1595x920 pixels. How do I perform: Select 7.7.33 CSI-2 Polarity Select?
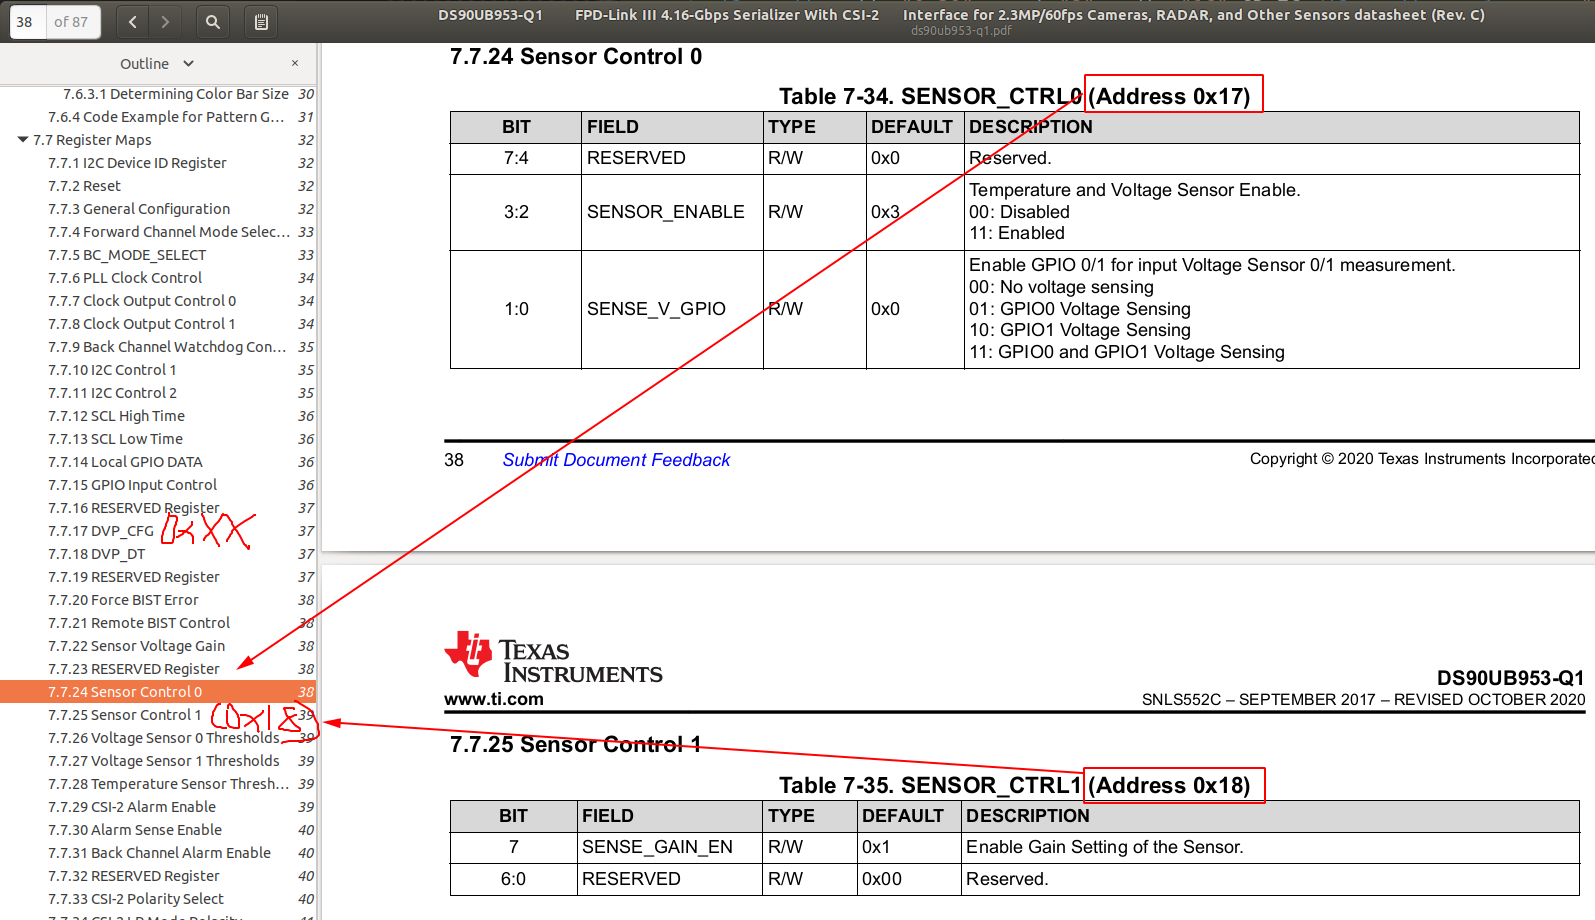(136, 899)
